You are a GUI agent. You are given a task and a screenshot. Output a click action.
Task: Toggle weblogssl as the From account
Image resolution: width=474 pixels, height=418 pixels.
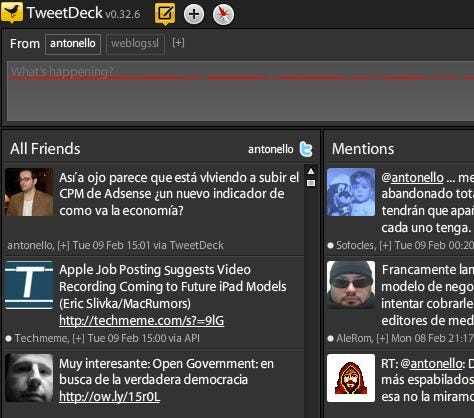135,44
